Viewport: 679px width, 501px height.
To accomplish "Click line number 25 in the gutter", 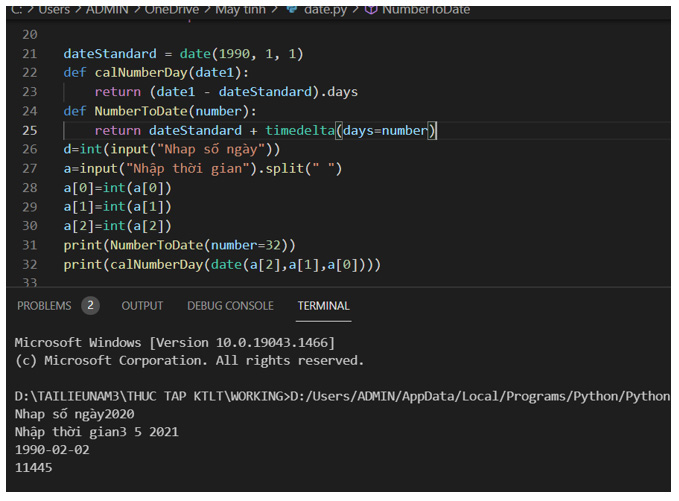I will 28,130.
